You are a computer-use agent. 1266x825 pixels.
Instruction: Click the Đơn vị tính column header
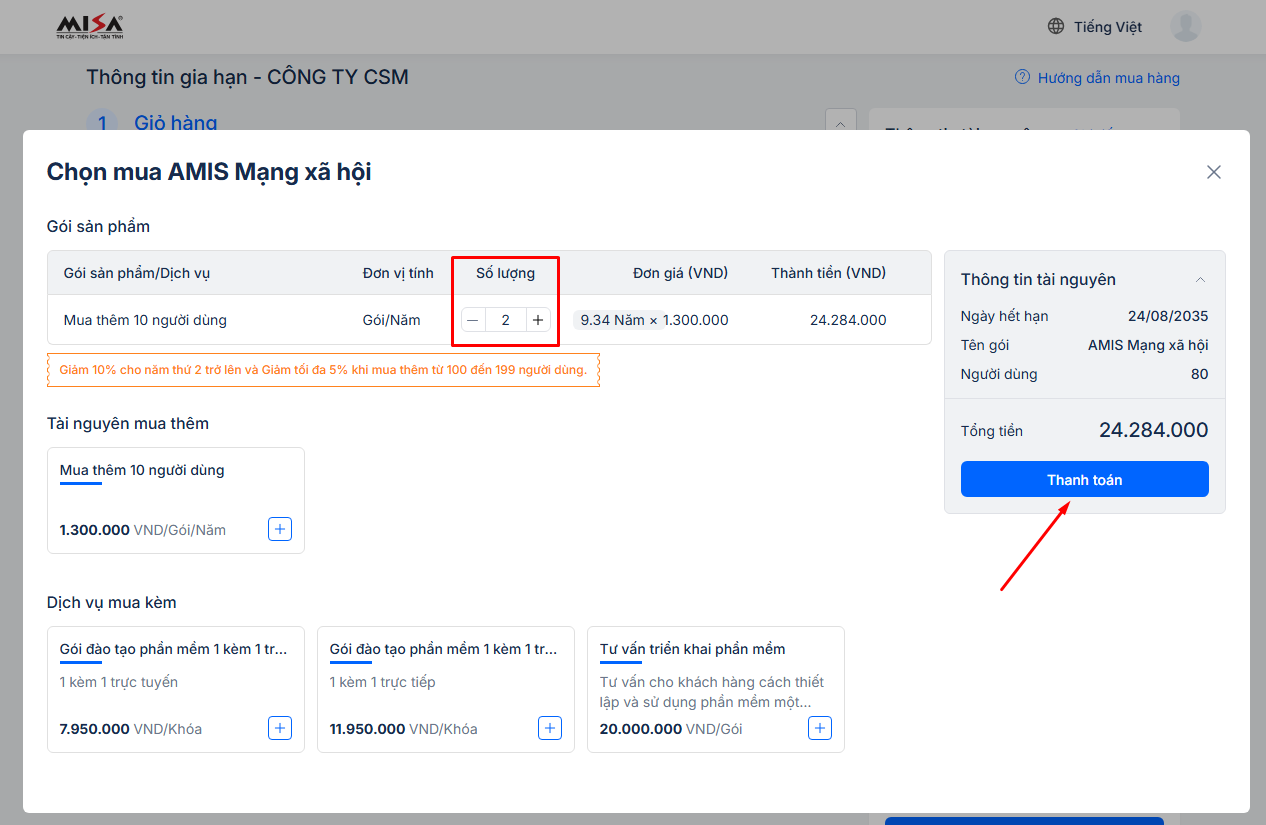pos(398,273)
